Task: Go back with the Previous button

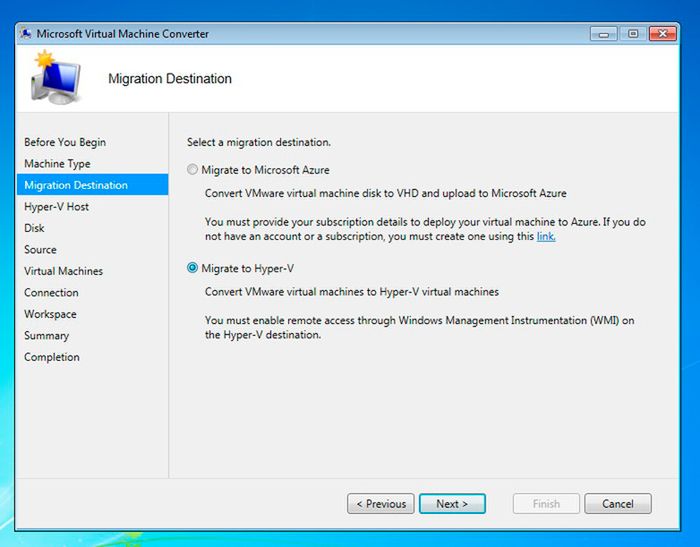Action: (x=381, y=504)
